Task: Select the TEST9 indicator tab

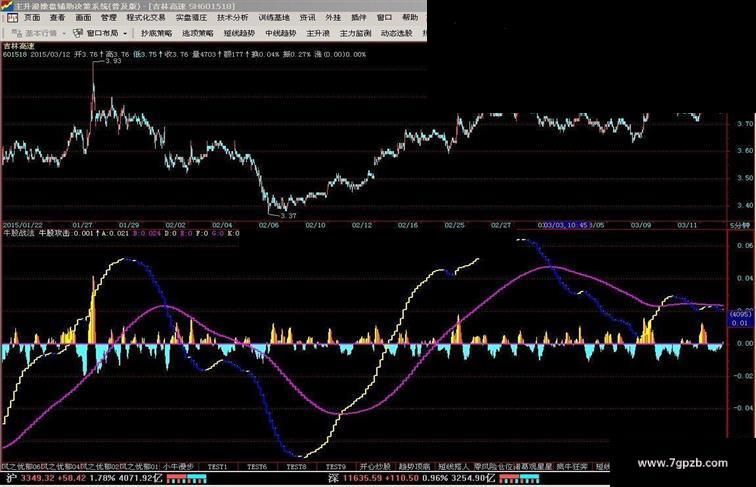Action: click(336, 467)
